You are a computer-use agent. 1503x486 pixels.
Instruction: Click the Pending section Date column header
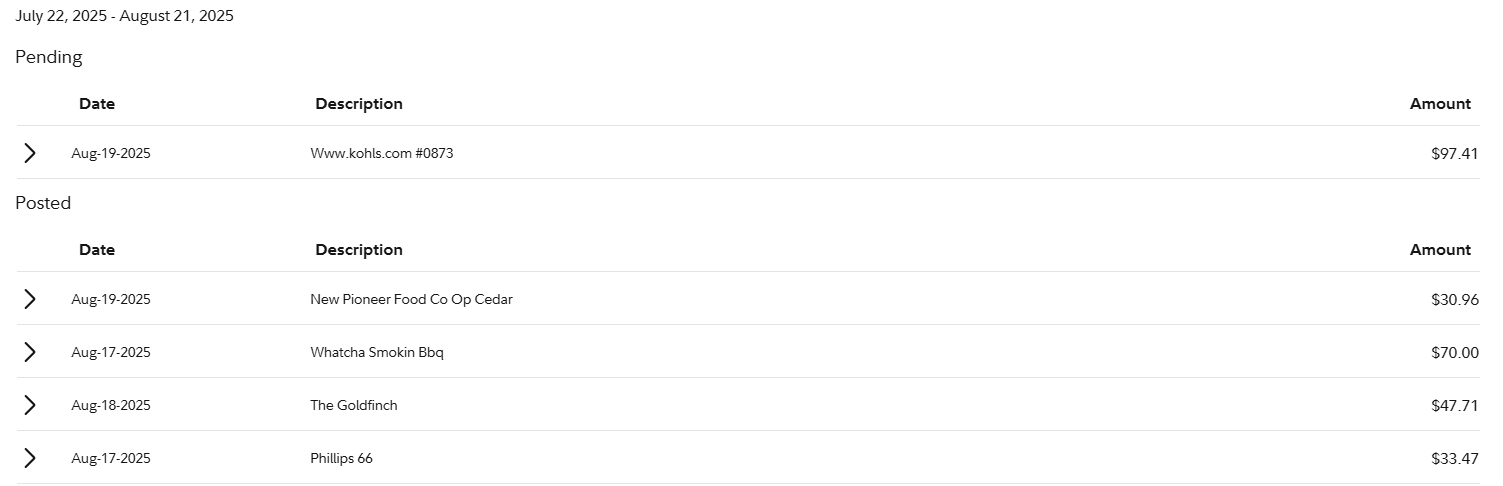97,103
